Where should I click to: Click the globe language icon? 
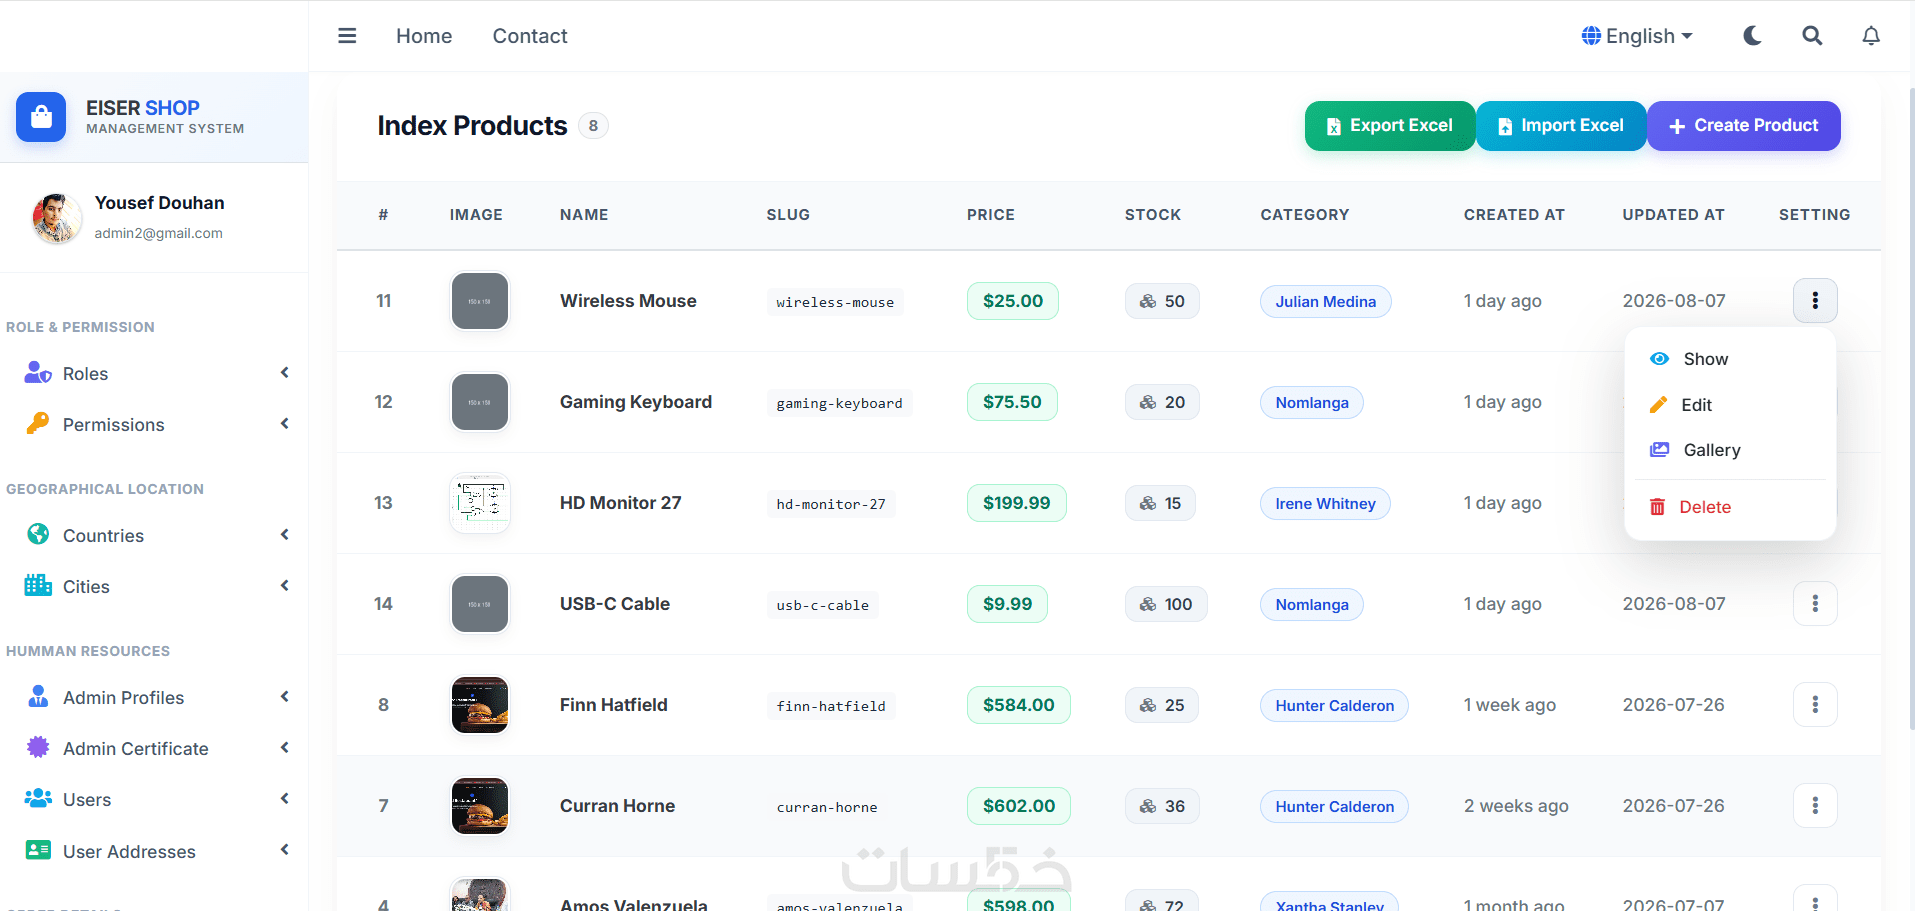tap(1591, 36)
